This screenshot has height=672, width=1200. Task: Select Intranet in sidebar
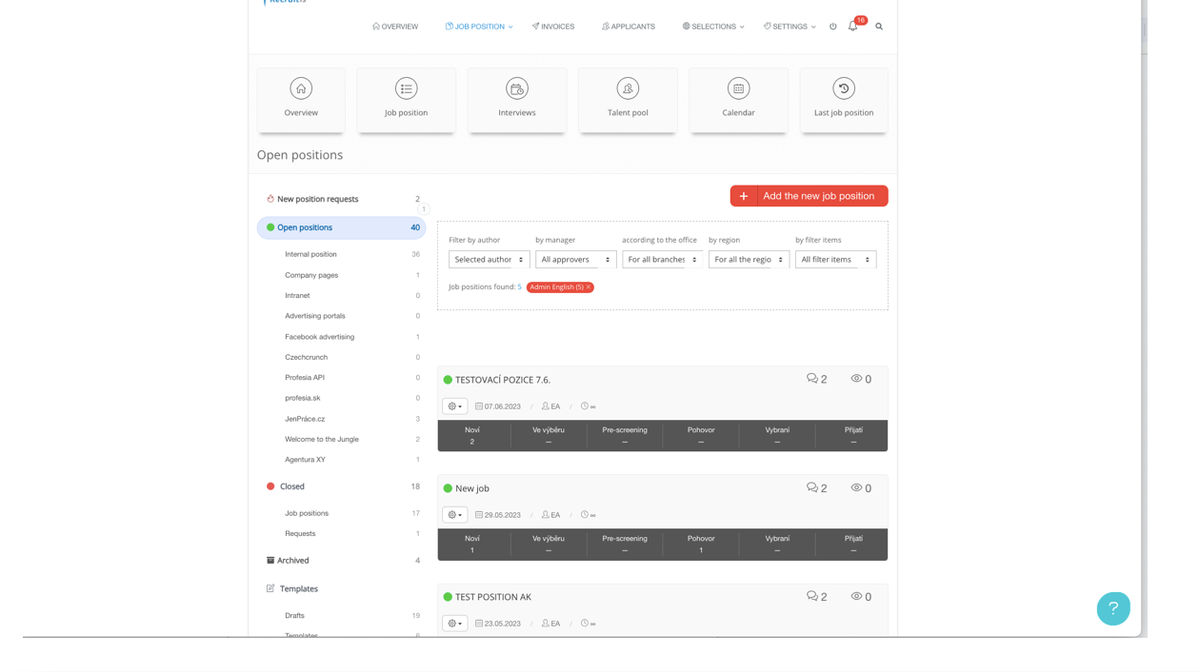tap(298, 296)
